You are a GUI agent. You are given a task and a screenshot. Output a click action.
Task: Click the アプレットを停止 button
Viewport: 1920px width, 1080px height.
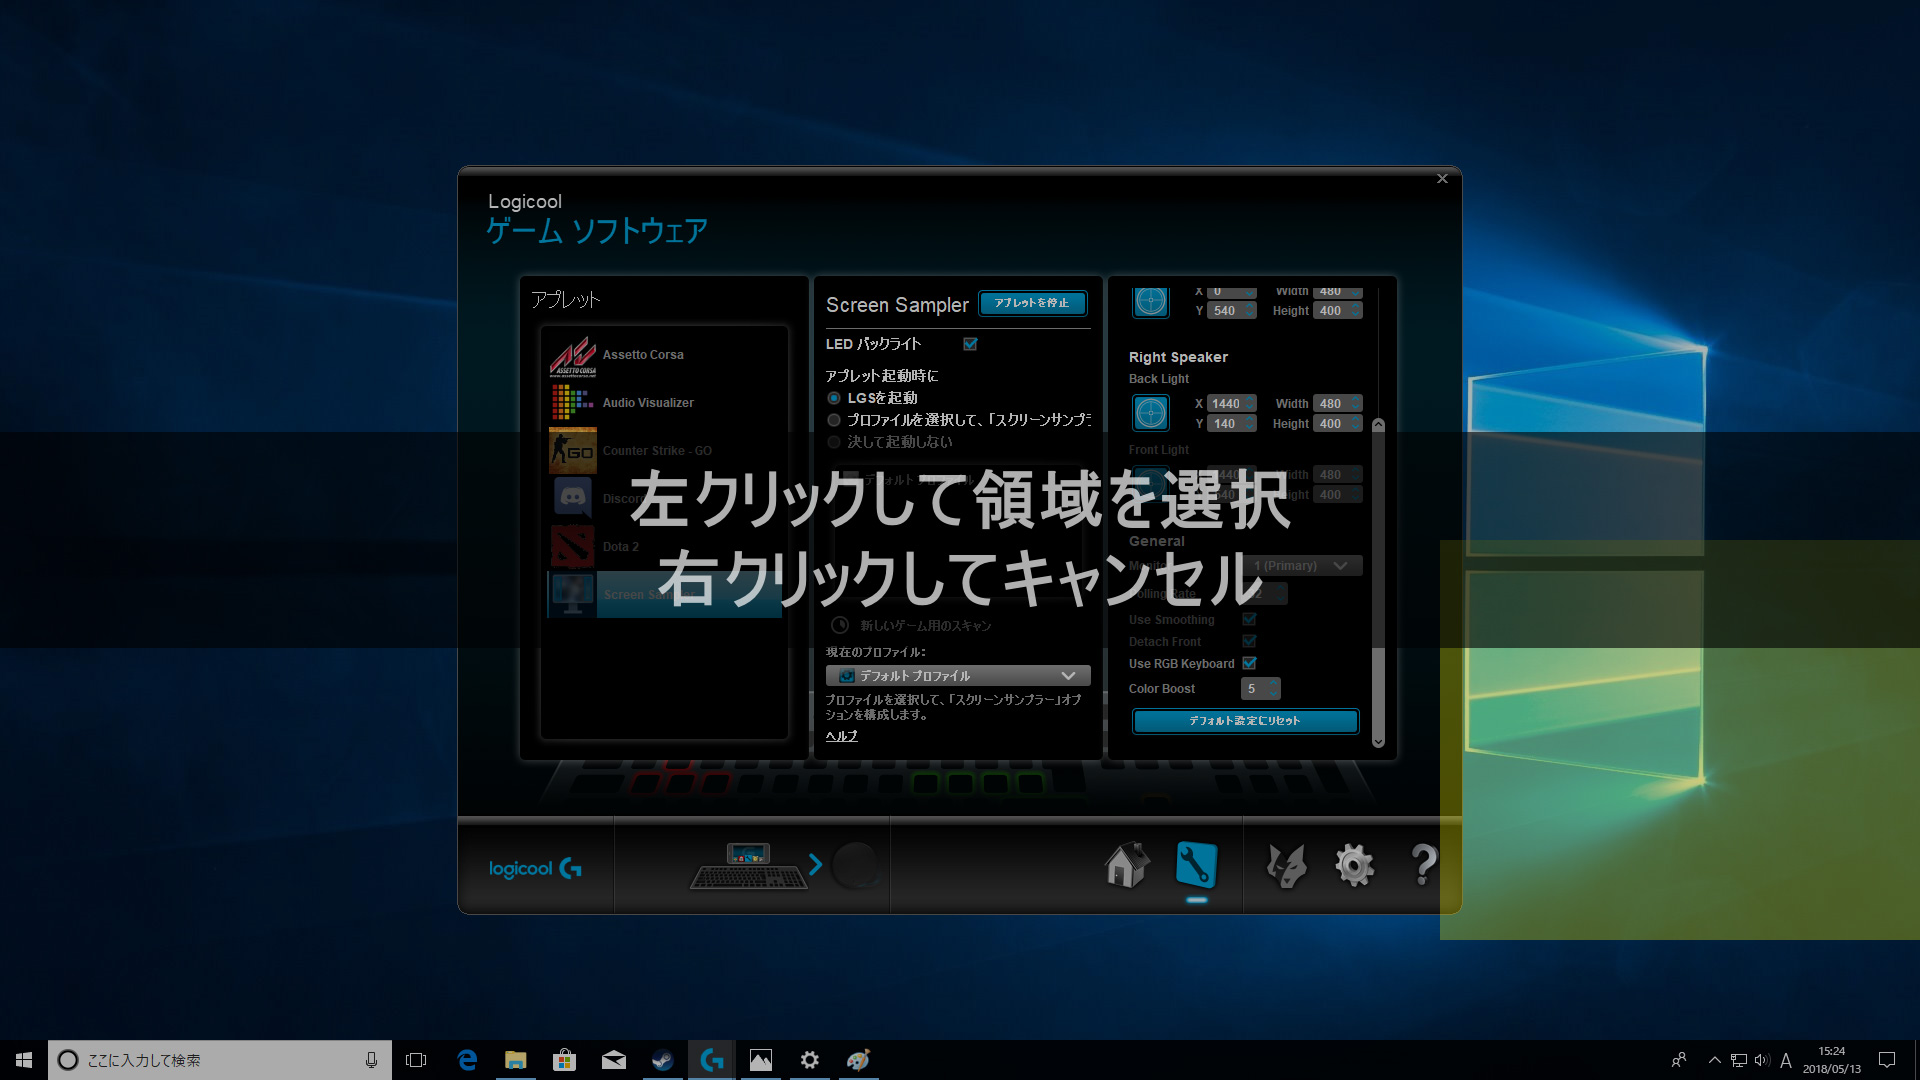(1032, 303)
